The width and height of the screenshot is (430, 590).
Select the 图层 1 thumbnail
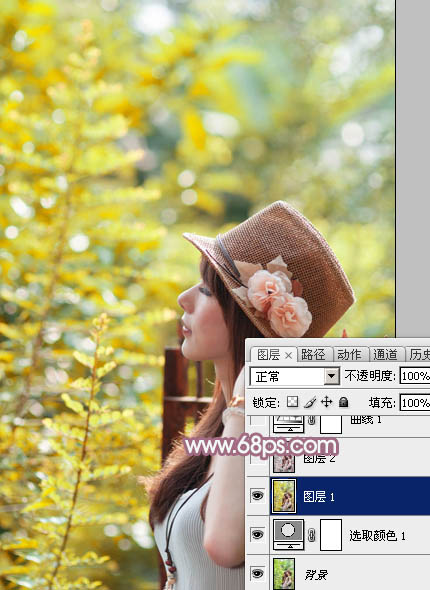(283, 496)
